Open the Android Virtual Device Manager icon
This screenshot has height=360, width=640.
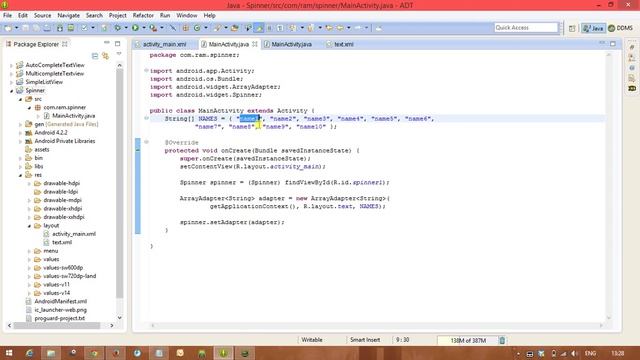71,28
